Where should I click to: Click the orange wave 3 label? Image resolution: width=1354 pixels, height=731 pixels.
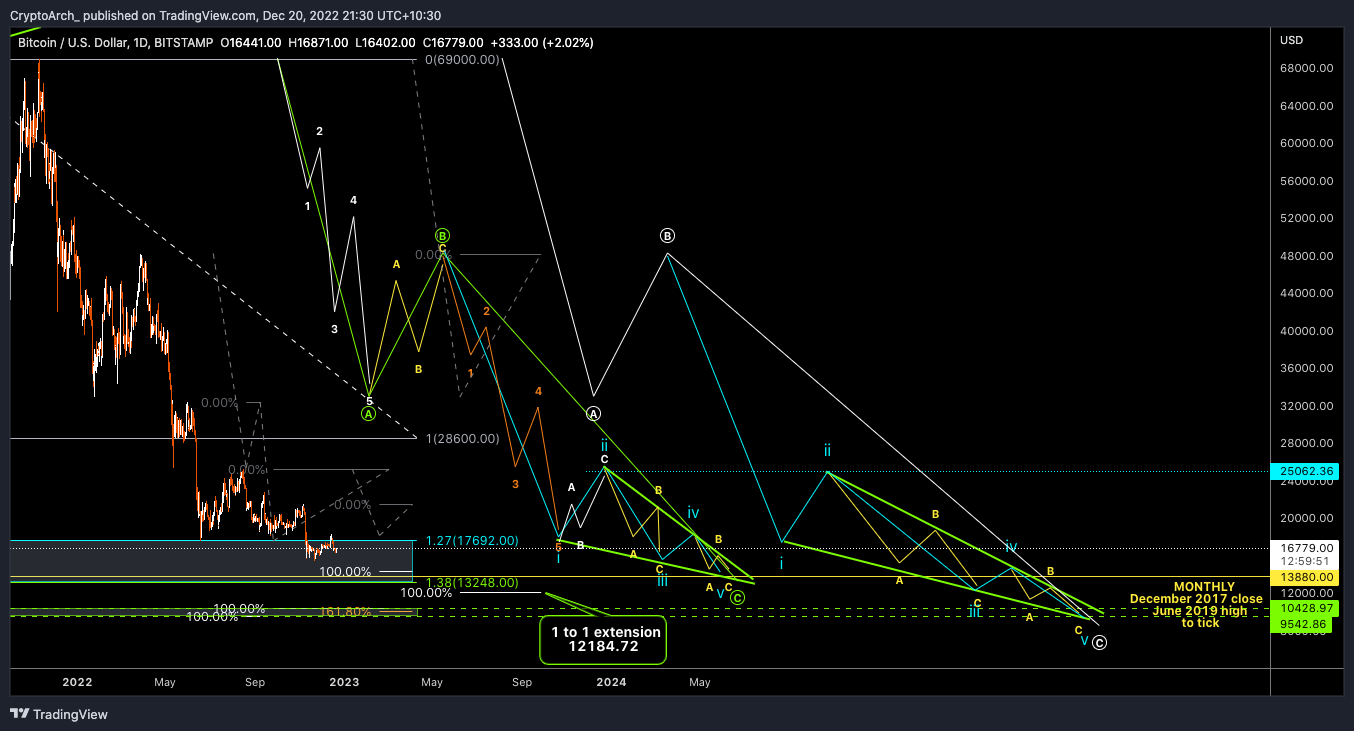[515, 484]
